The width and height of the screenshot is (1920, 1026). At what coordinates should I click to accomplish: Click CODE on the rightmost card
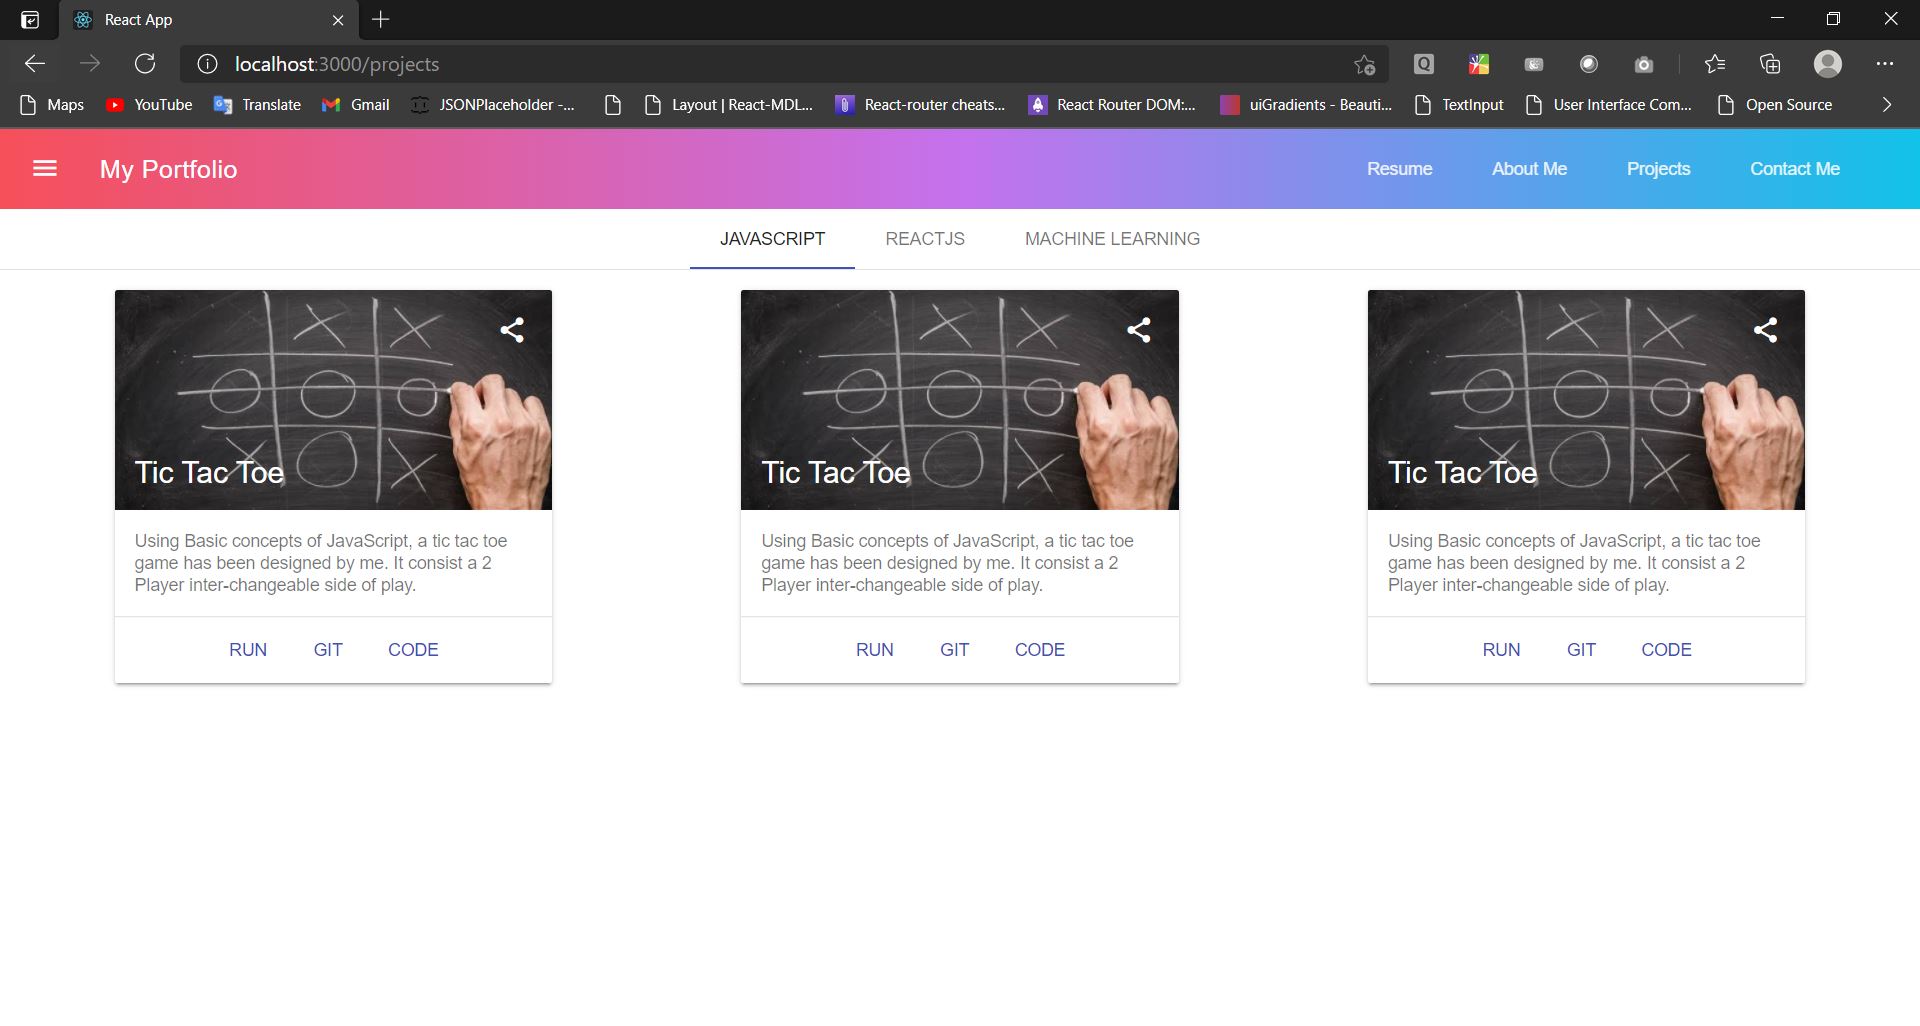(1666, 649)
